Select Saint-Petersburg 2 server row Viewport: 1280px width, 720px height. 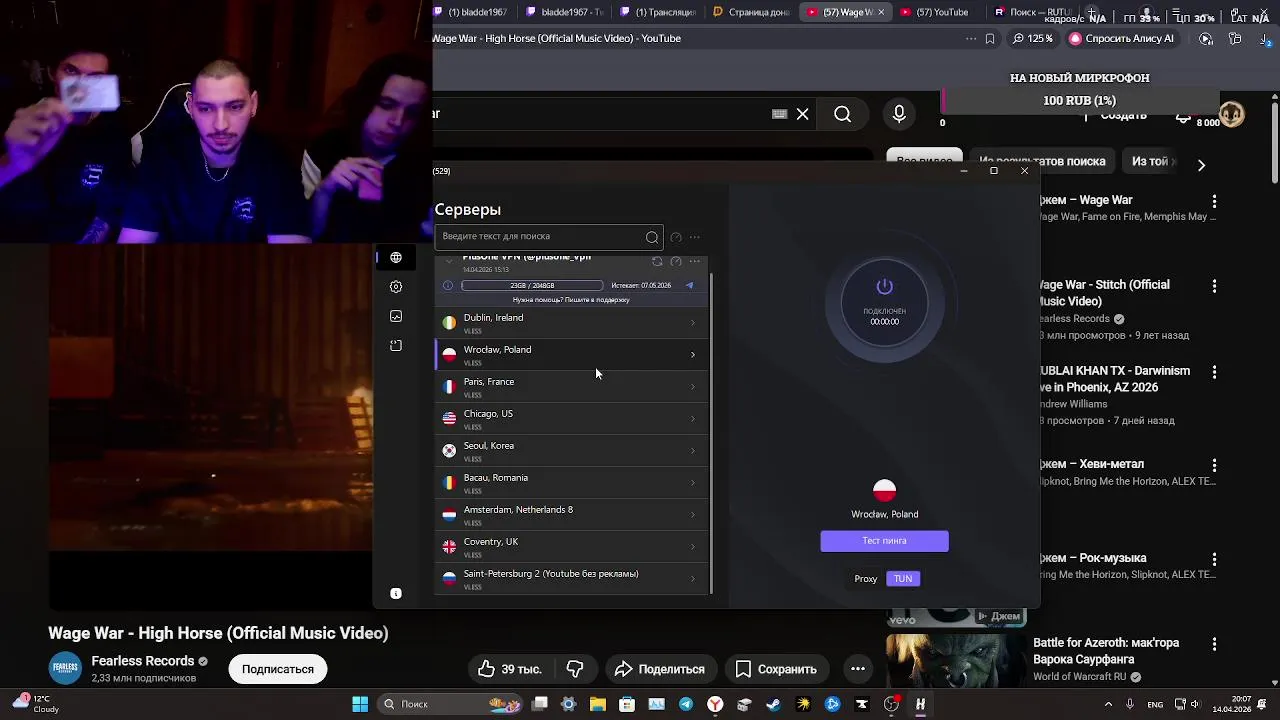571,579
